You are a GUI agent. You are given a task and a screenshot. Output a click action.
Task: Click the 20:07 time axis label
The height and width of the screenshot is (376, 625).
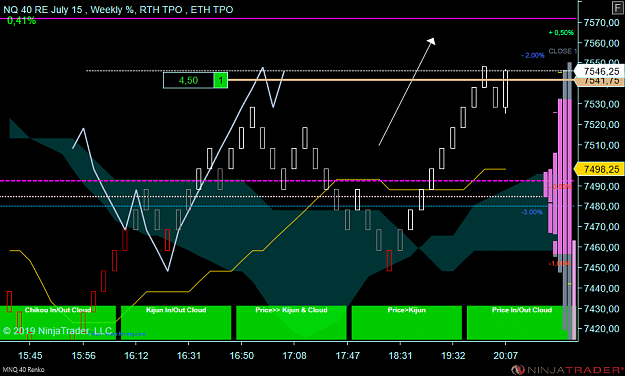click(x=505, y=356)
